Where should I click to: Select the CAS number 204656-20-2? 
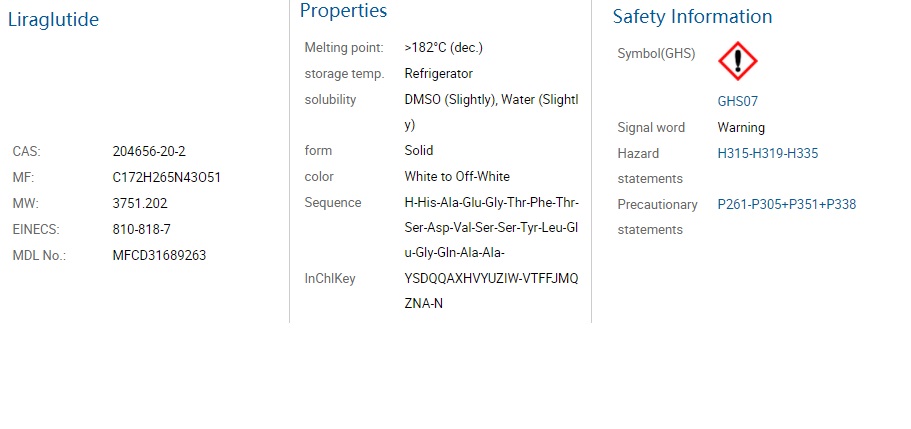(x=149, y=152)
